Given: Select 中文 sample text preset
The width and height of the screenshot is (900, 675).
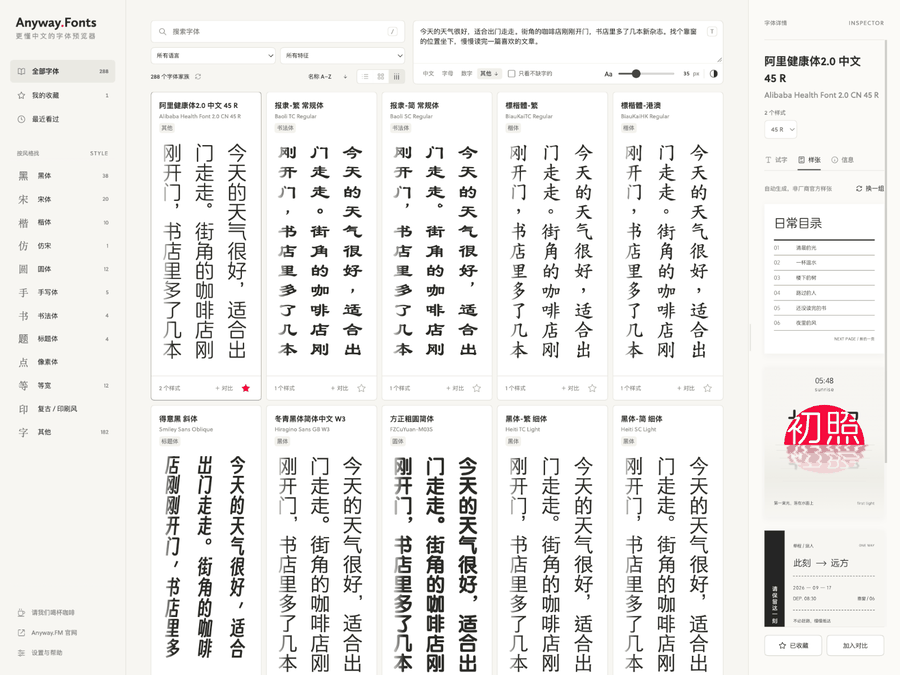Looking at the screenshot, I should (x=428, y=73).
